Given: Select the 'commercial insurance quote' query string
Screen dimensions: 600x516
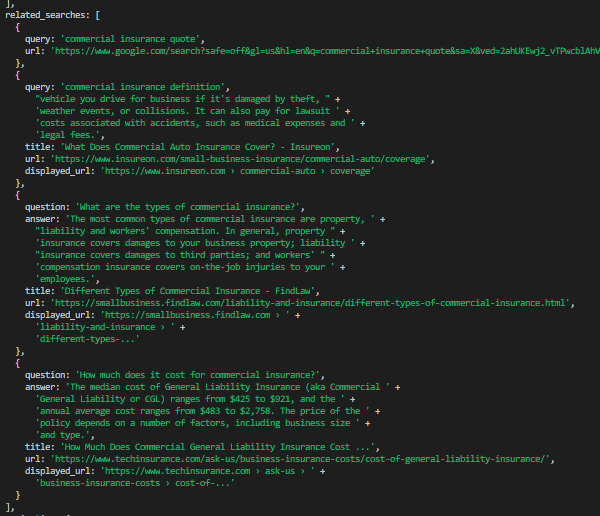Looking at the screenshot, I should (130, 39).
